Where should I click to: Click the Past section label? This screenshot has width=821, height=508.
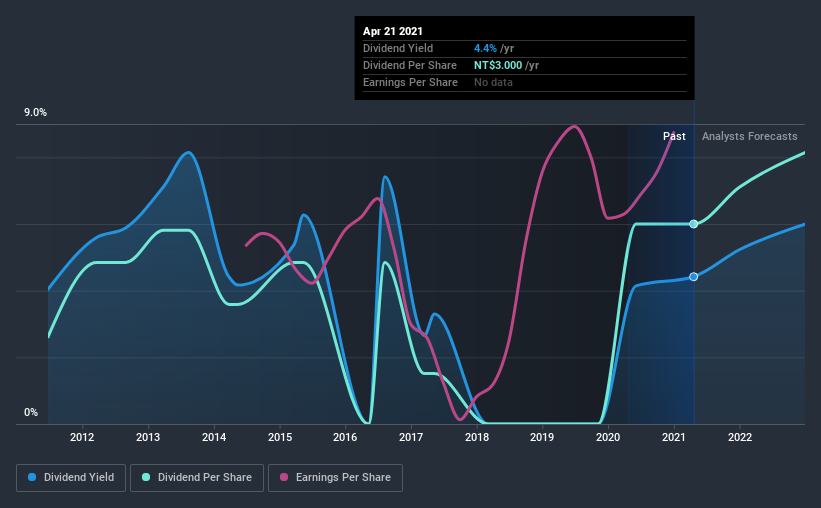pyautogui.click(x=674, y=136)
